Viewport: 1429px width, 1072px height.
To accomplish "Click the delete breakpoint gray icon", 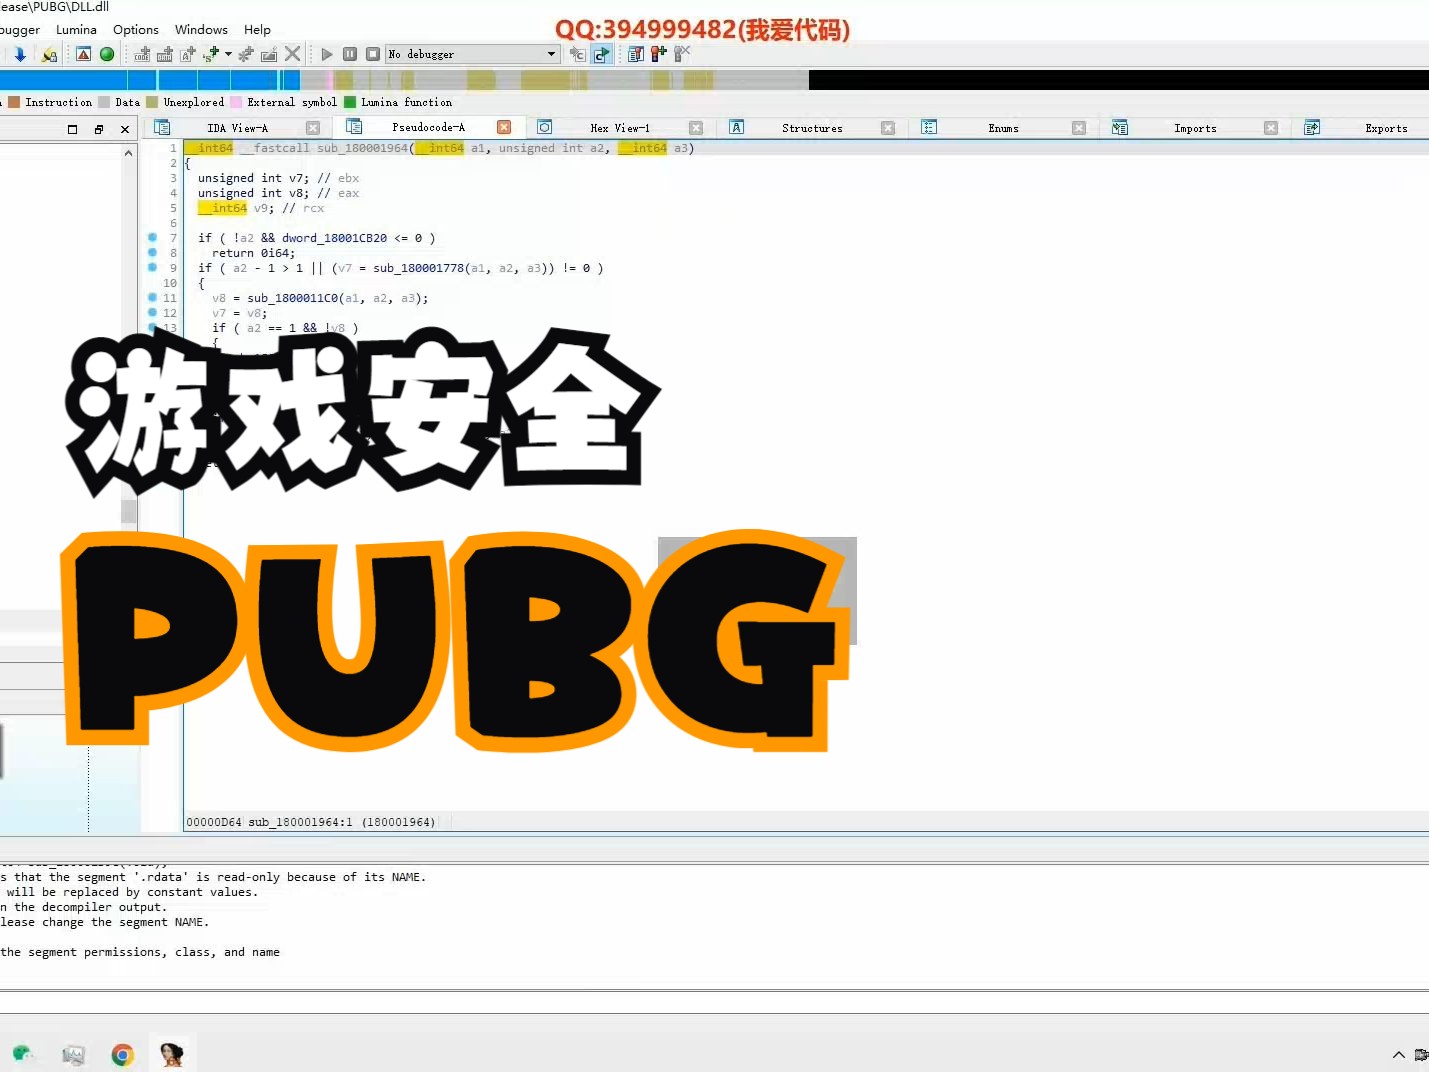I will 682,54.
